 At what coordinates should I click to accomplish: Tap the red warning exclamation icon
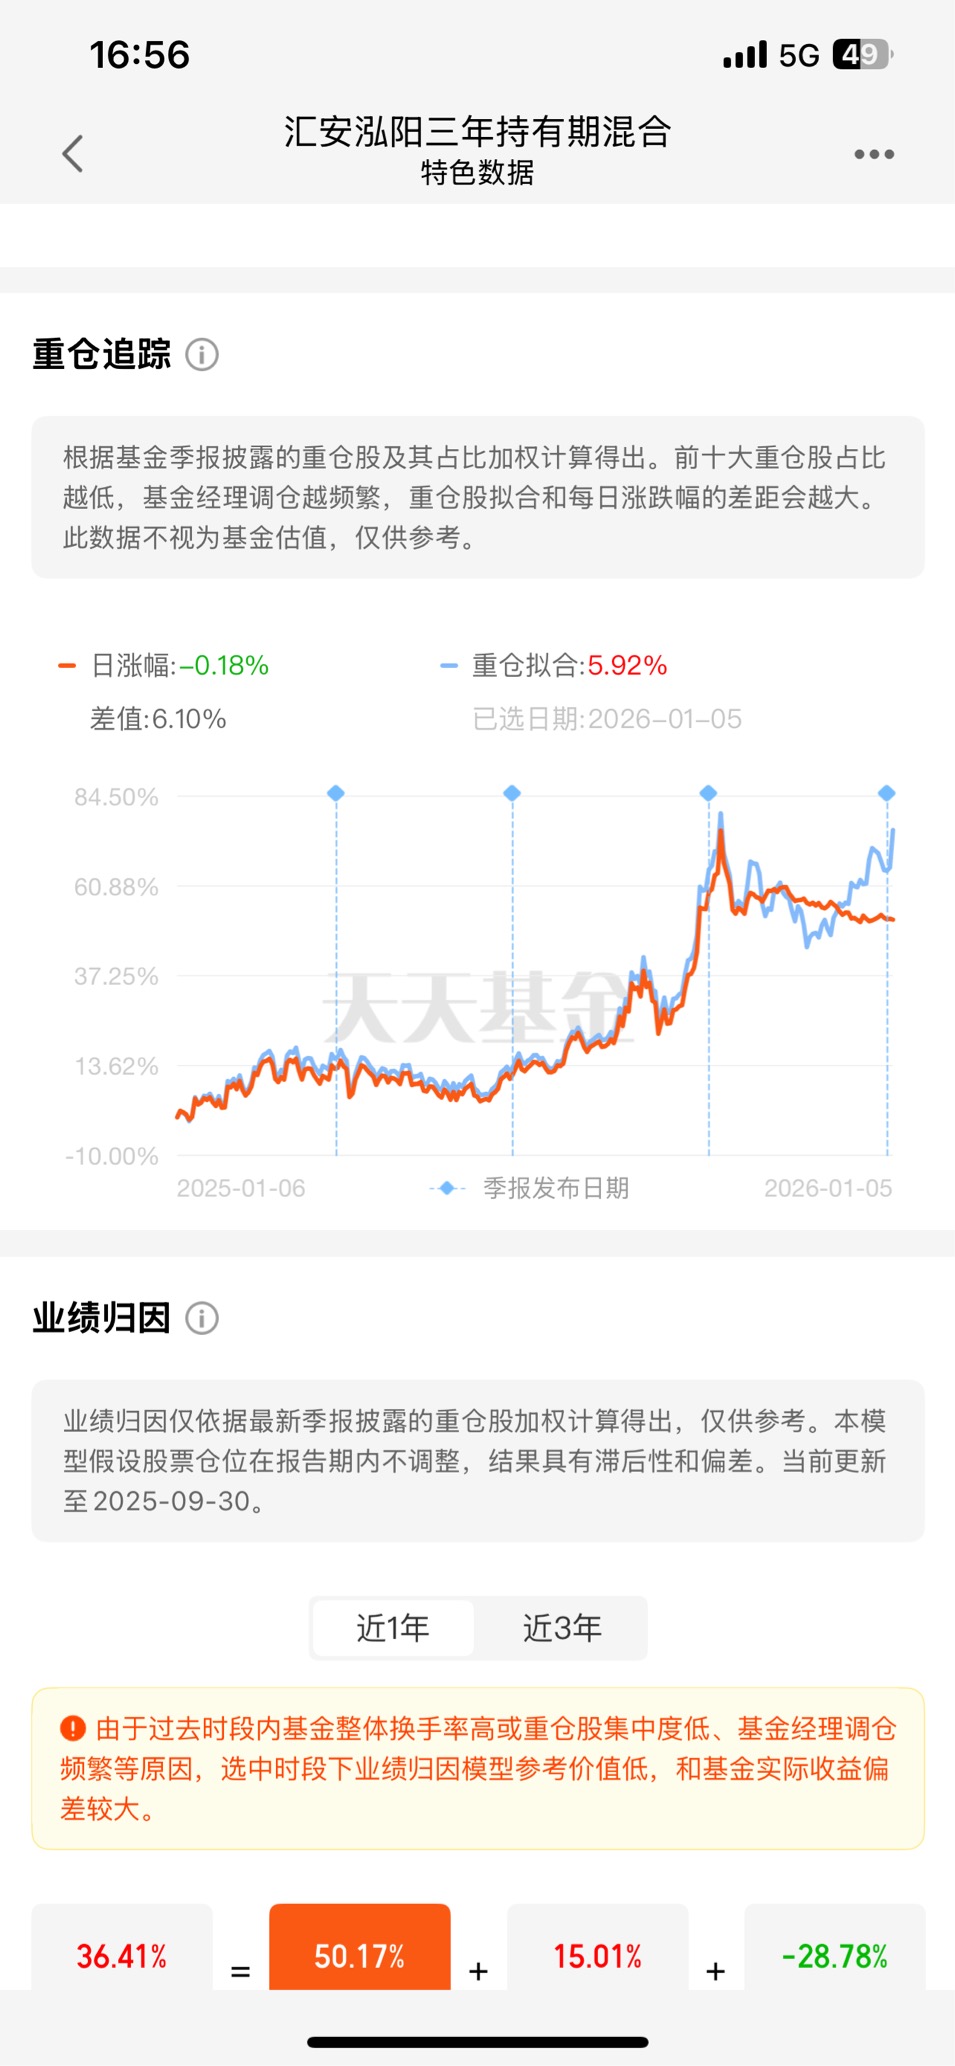click(x=73, y=1728)
